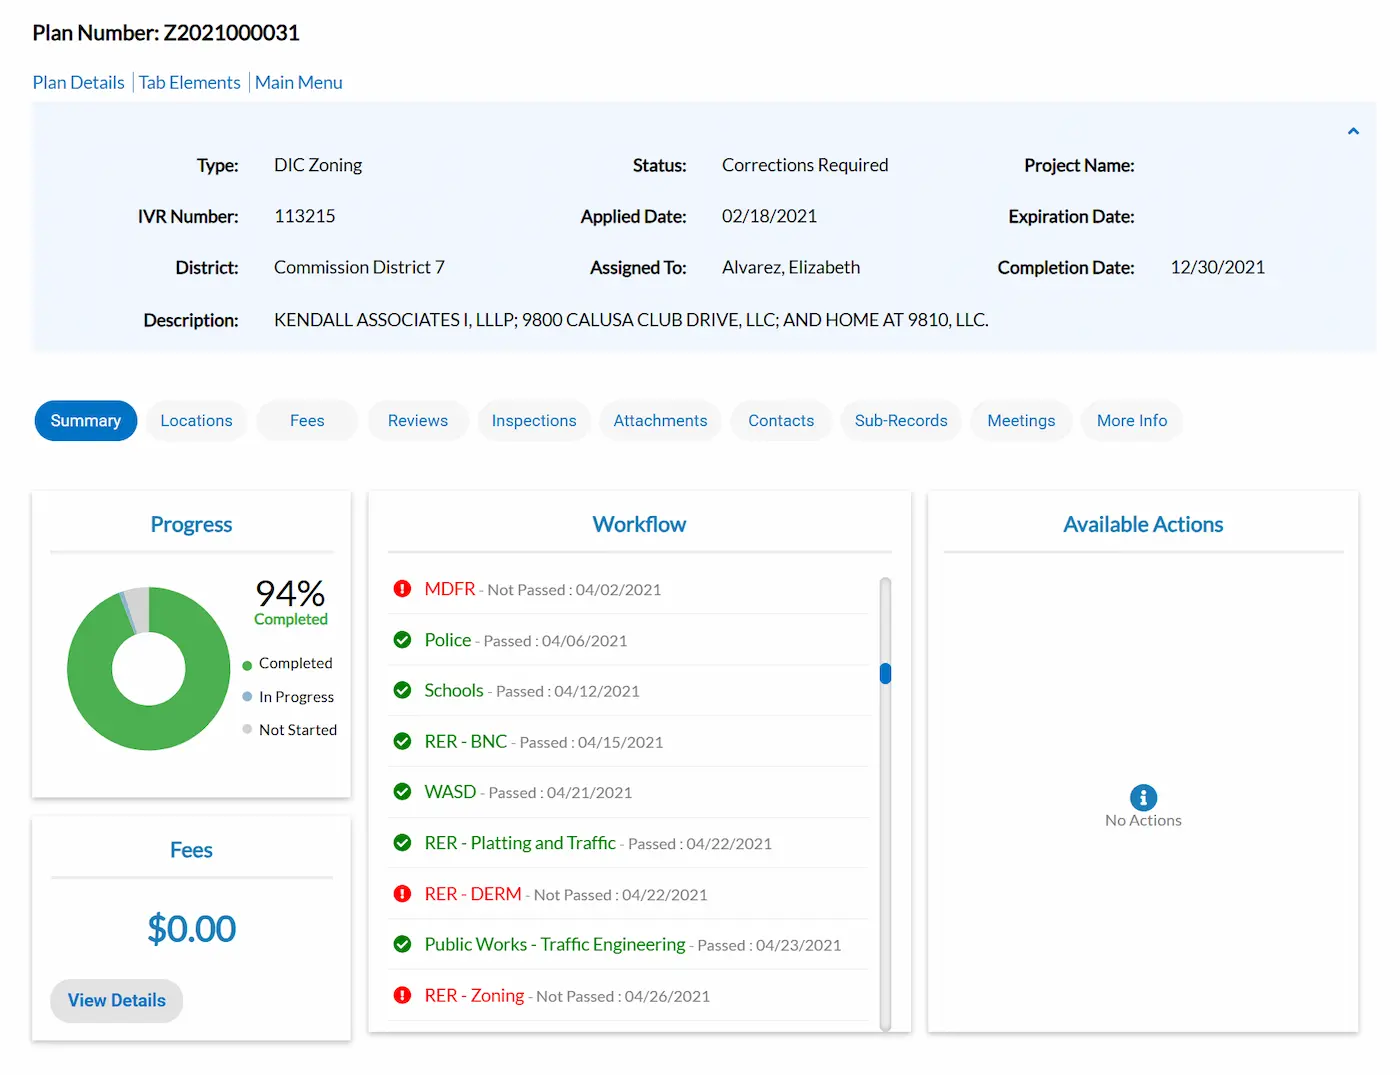Toggle the Completed legend entry
This screenshot has width=1400, height=1075.
[288, 663]
